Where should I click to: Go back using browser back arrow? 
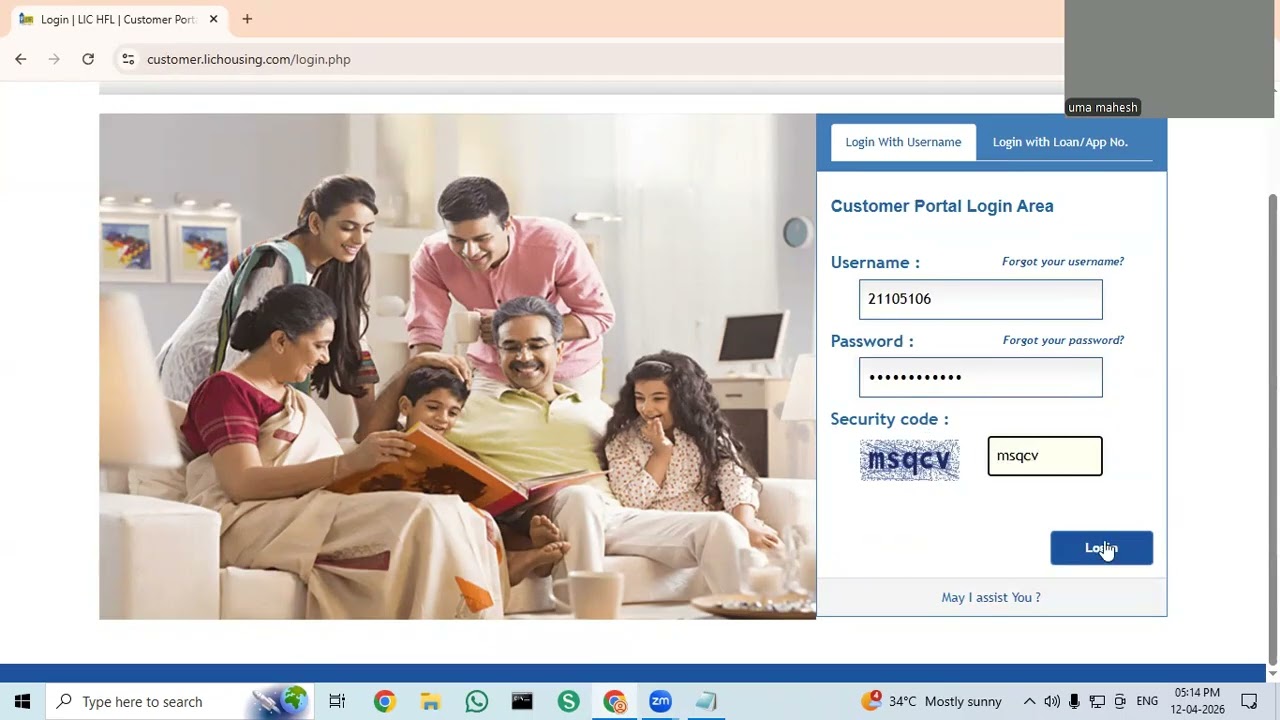click(20, 59)
